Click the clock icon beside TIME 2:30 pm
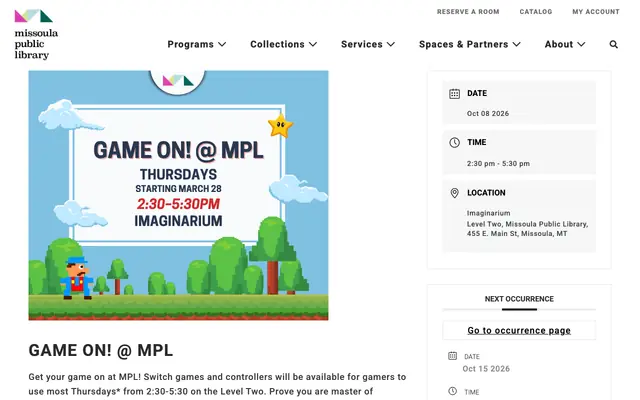The width and height of the screenshot is (640, 400). click(454, 142)
